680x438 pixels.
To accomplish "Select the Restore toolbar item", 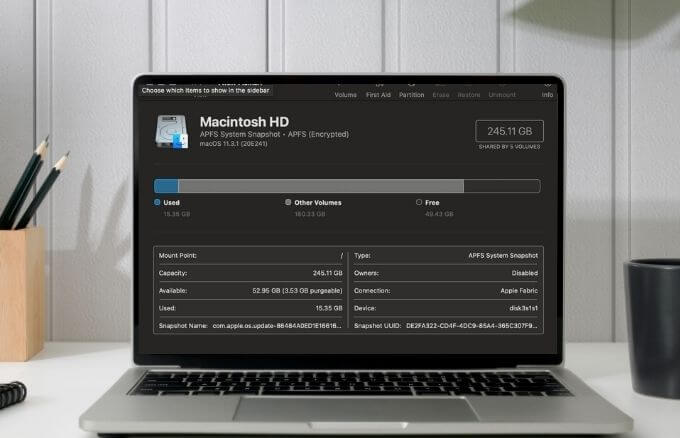I will click(x=469, y=94).
